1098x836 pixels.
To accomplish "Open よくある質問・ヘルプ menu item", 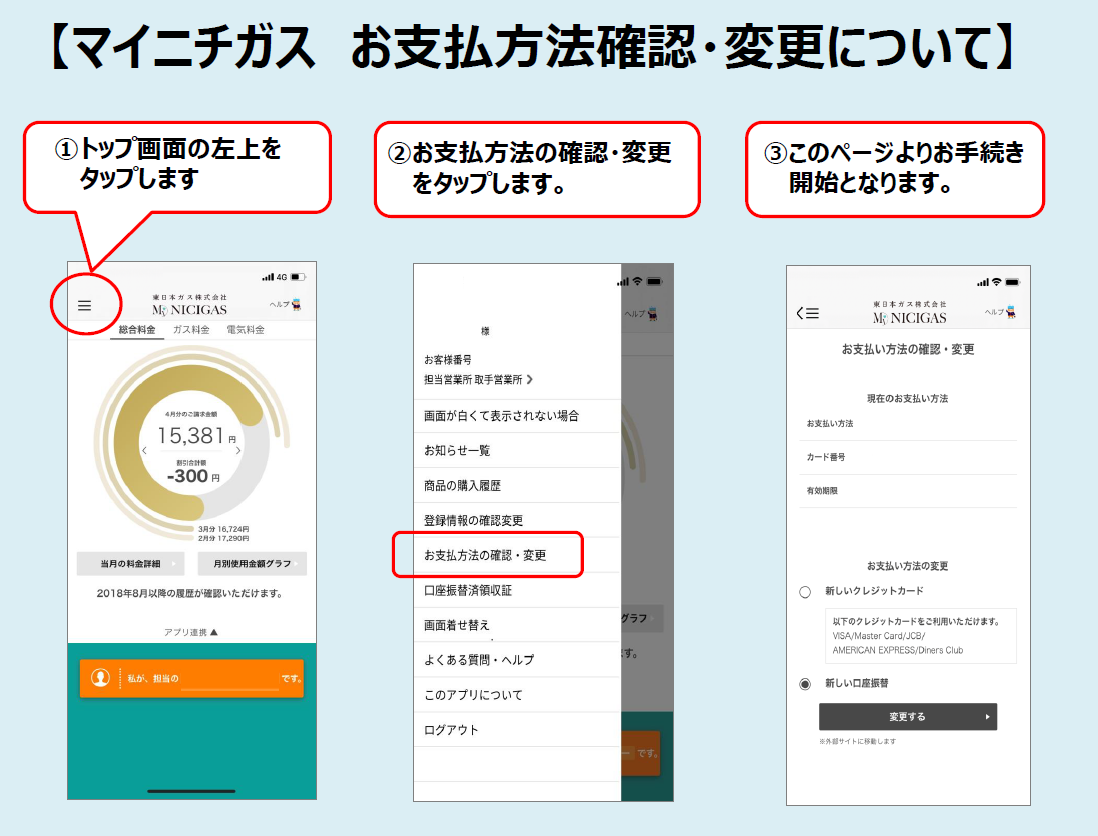I will (x=517, y=660).
